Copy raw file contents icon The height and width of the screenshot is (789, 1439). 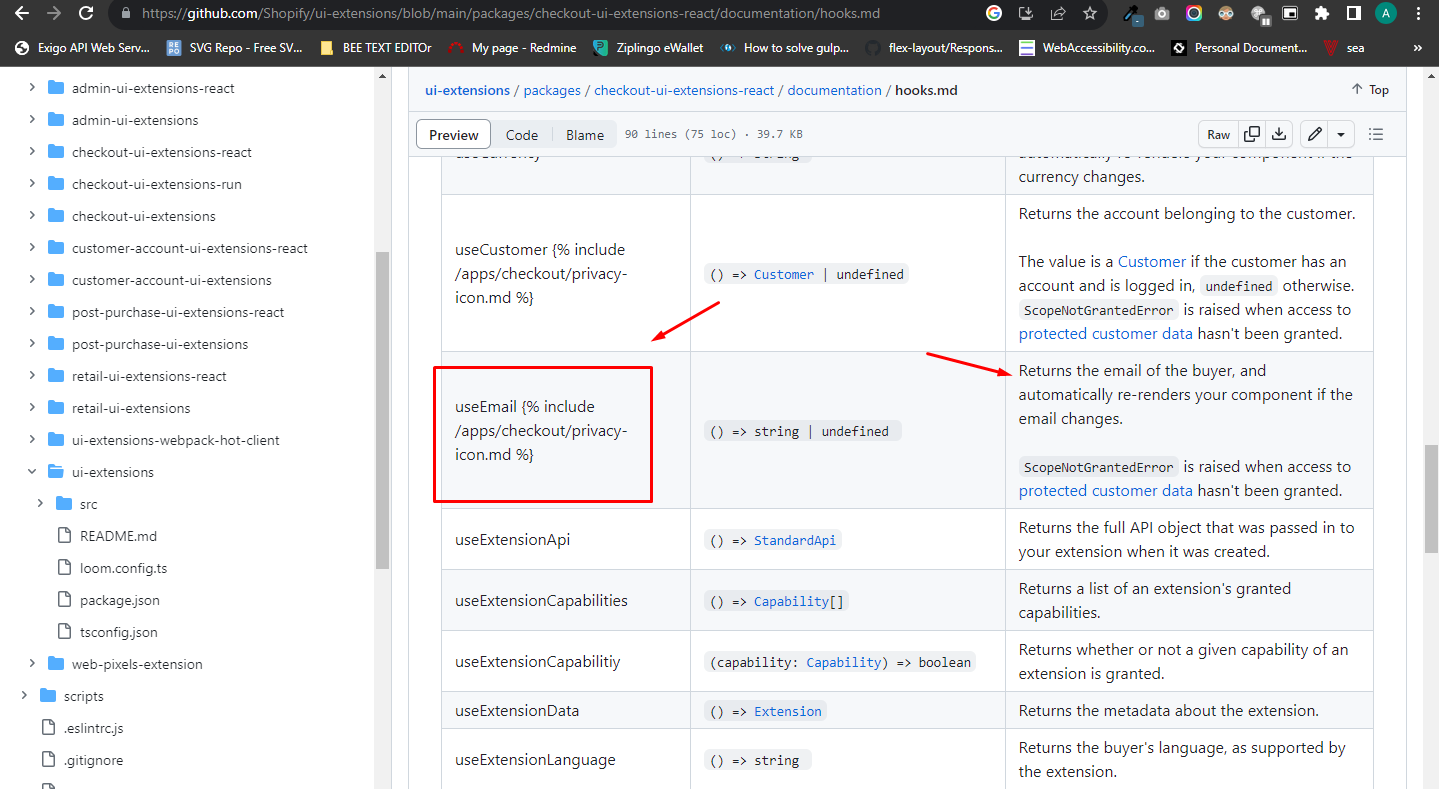point(1252,134)
